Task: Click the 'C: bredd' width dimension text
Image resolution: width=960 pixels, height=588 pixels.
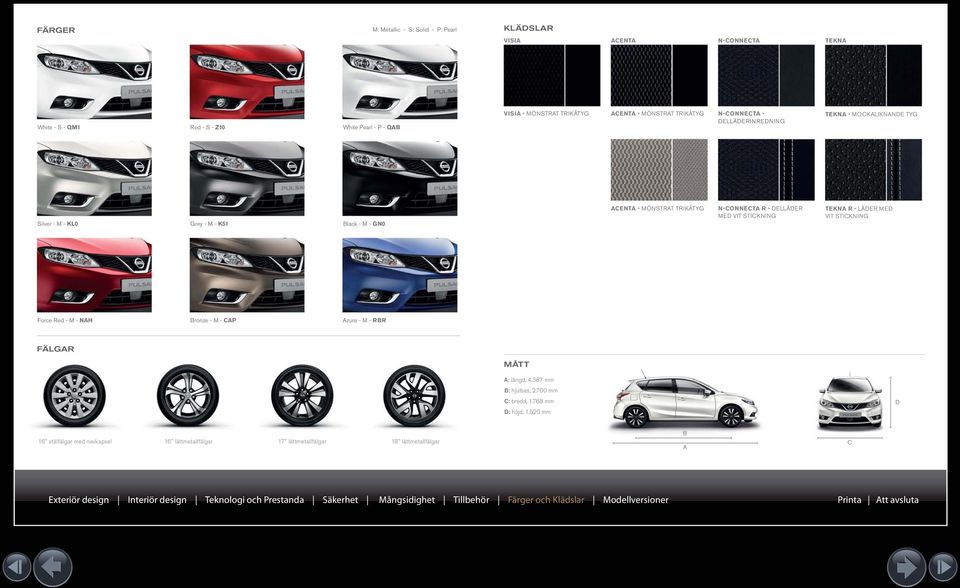Action: point(529,401)
